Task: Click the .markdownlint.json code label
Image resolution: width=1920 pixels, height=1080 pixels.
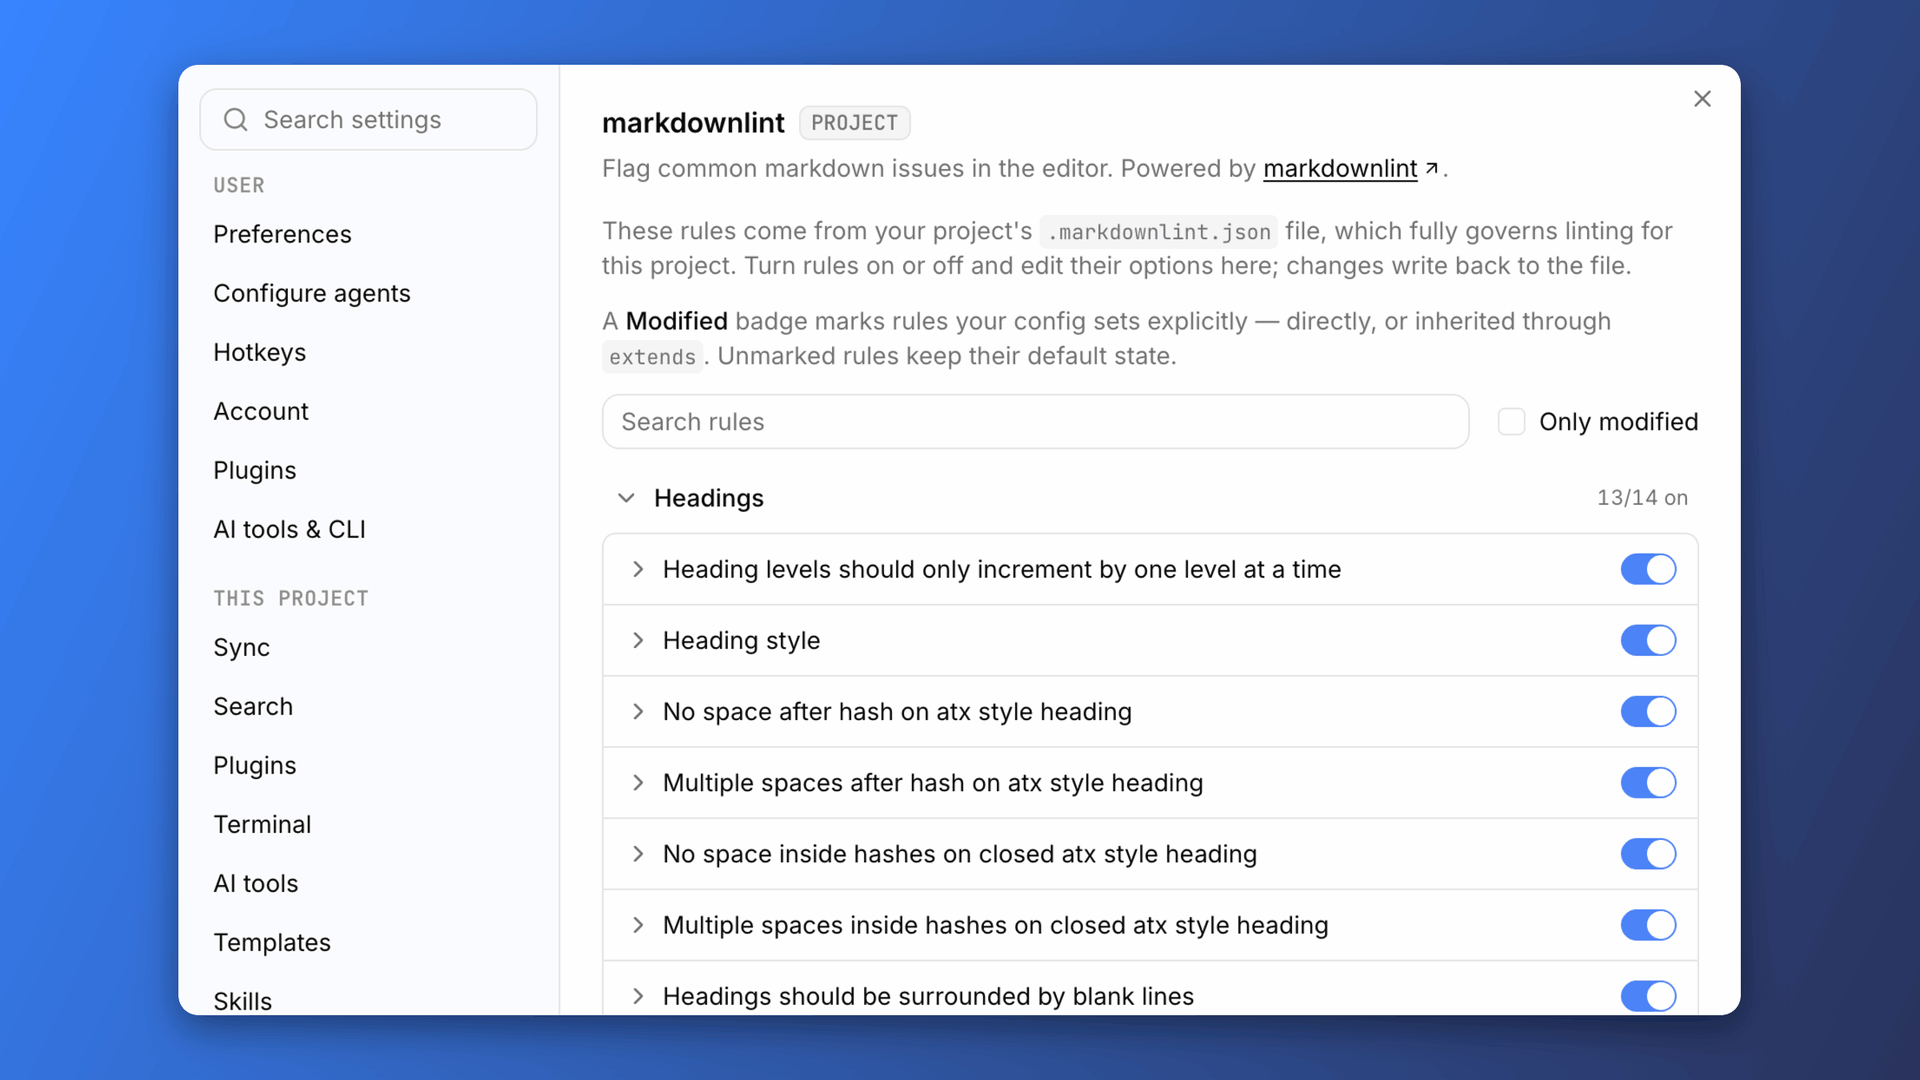Action: pos(1159,232)
